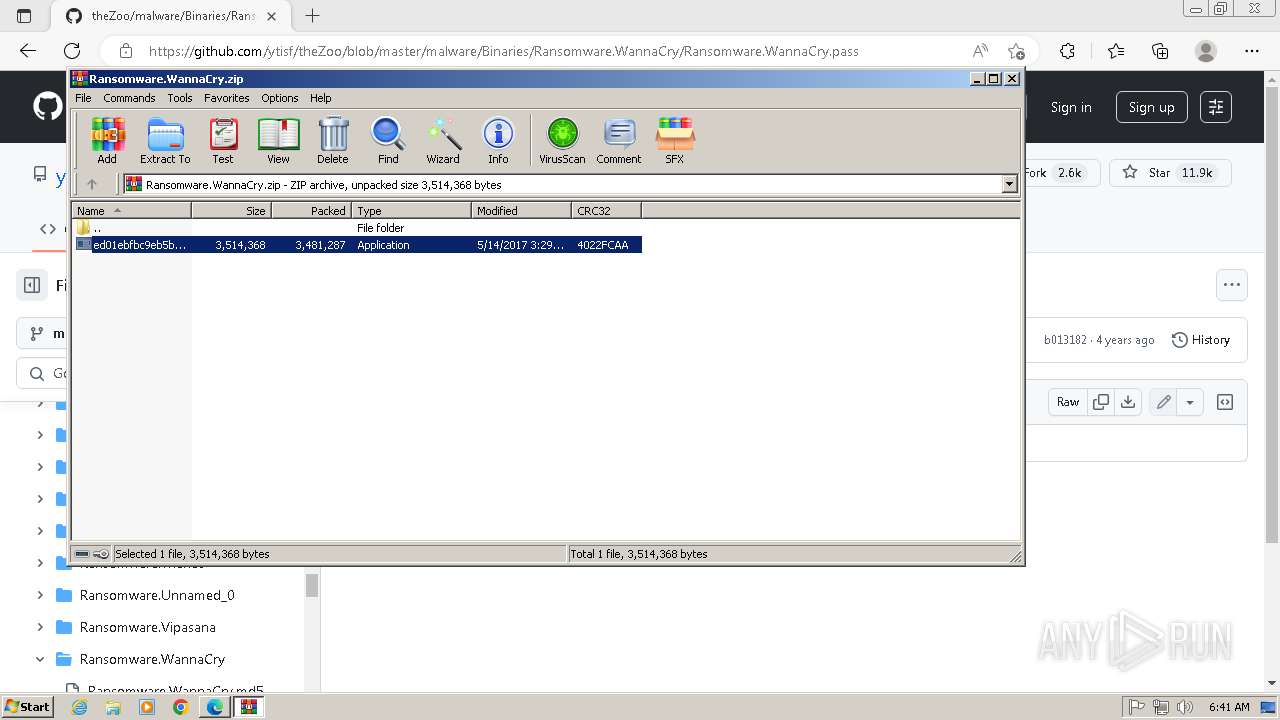Open Internet Explorer from taskbar

point(79,707)
